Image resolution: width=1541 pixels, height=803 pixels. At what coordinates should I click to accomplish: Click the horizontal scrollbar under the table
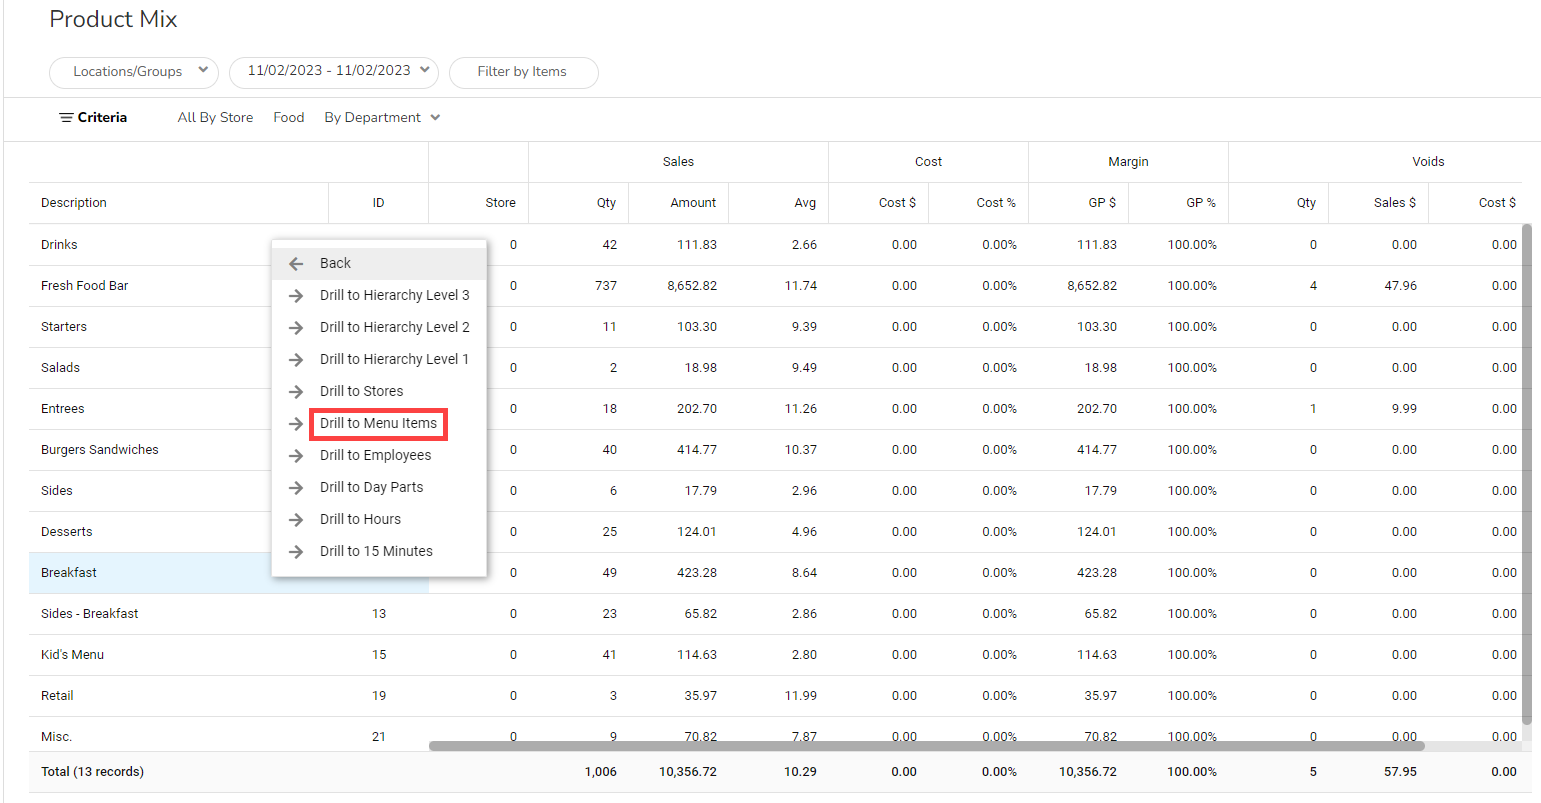[925, 746]
